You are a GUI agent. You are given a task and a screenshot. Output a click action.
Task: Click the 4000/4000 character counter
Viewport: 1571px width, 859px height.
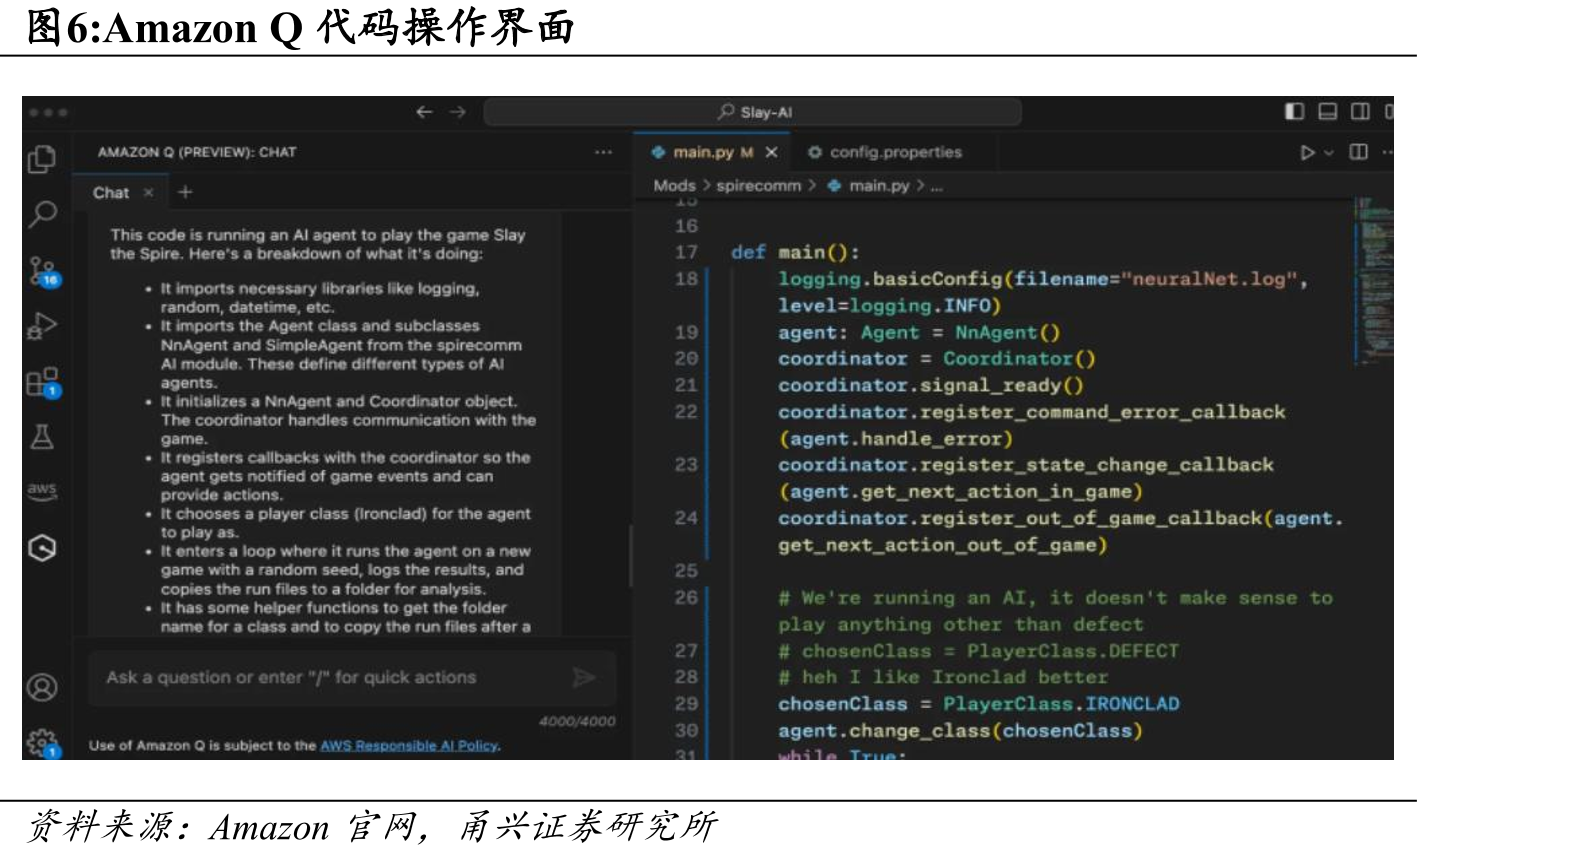pos(577,722)
